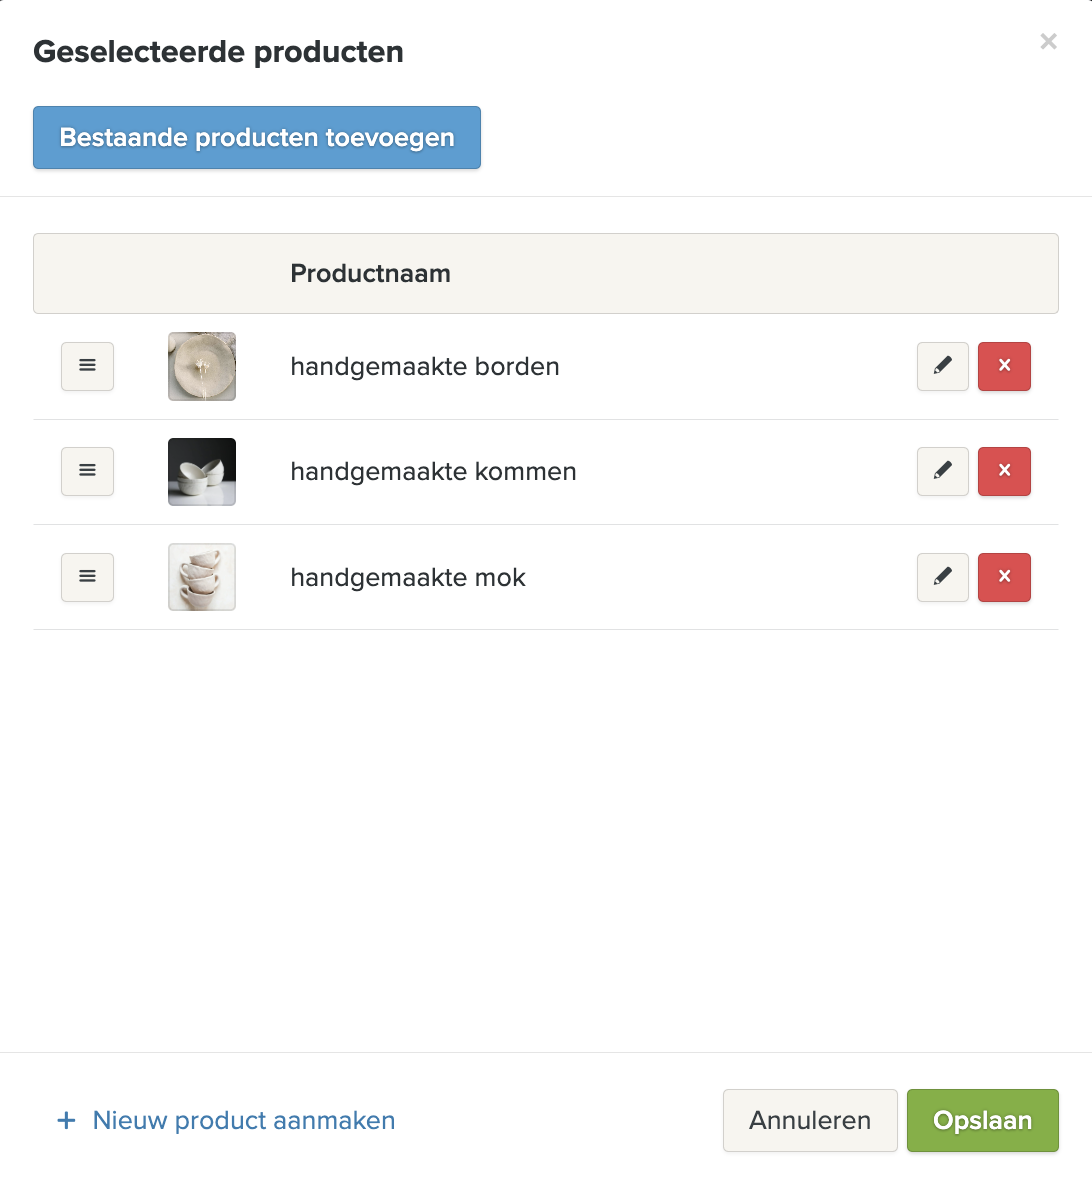
Task: Click drag handle for handgemaakte kommen
Action: (88, 471)
